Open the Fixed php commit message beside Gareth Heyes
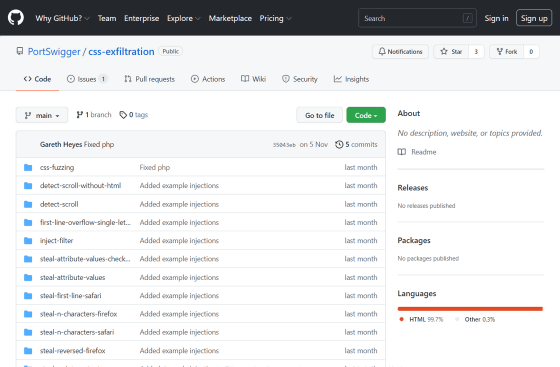This screenshot has height=367, width=560. (99, 145)
